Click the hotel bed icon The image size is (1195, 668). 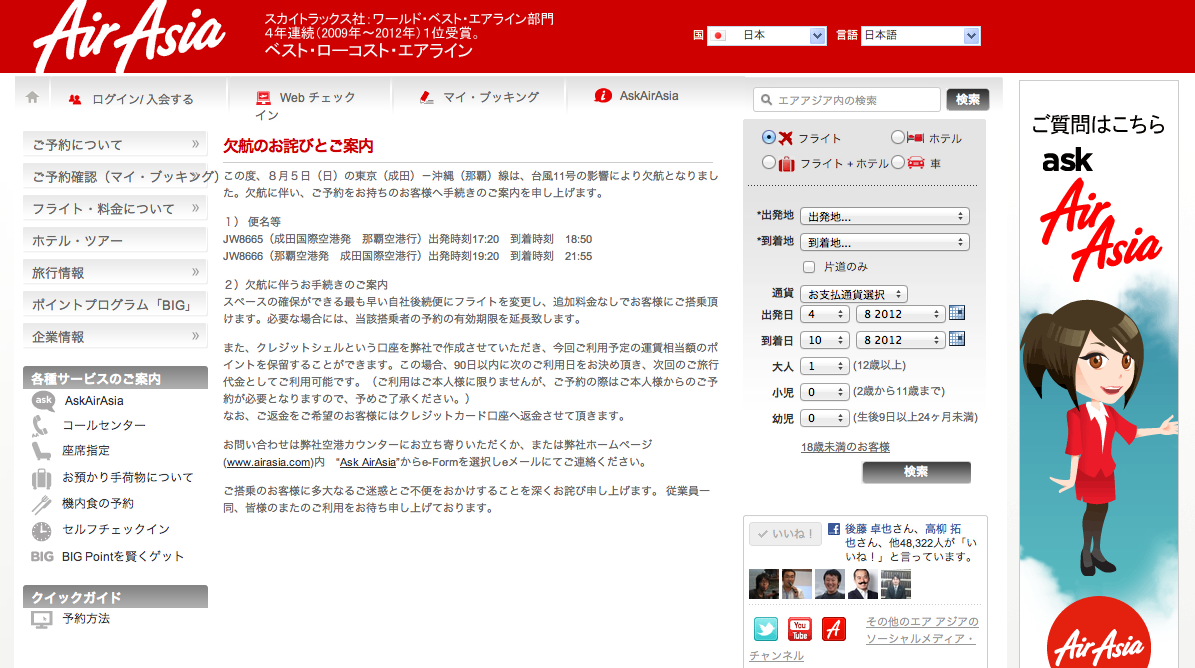point(915,138)
